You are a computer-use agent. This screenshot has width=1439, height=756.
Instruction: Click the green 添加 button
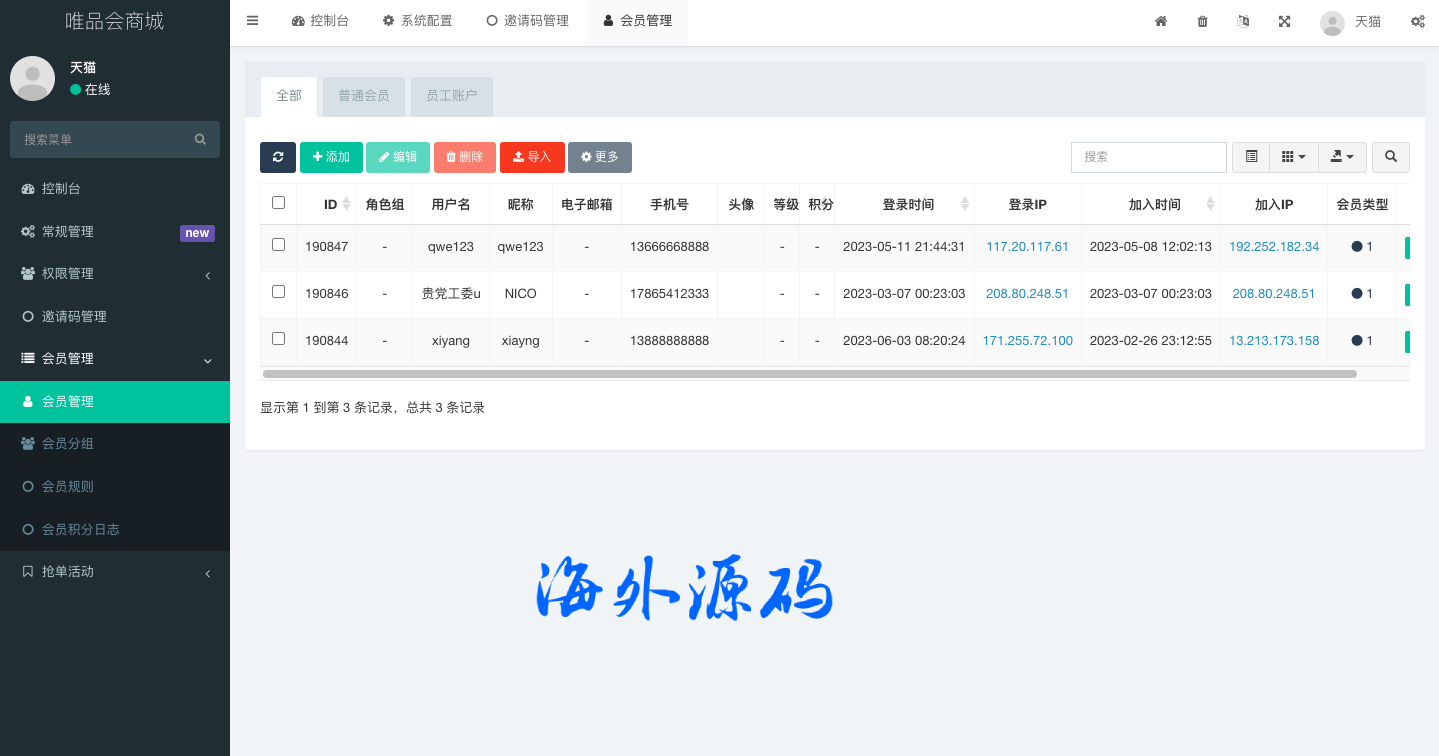[x=331, y=157]
